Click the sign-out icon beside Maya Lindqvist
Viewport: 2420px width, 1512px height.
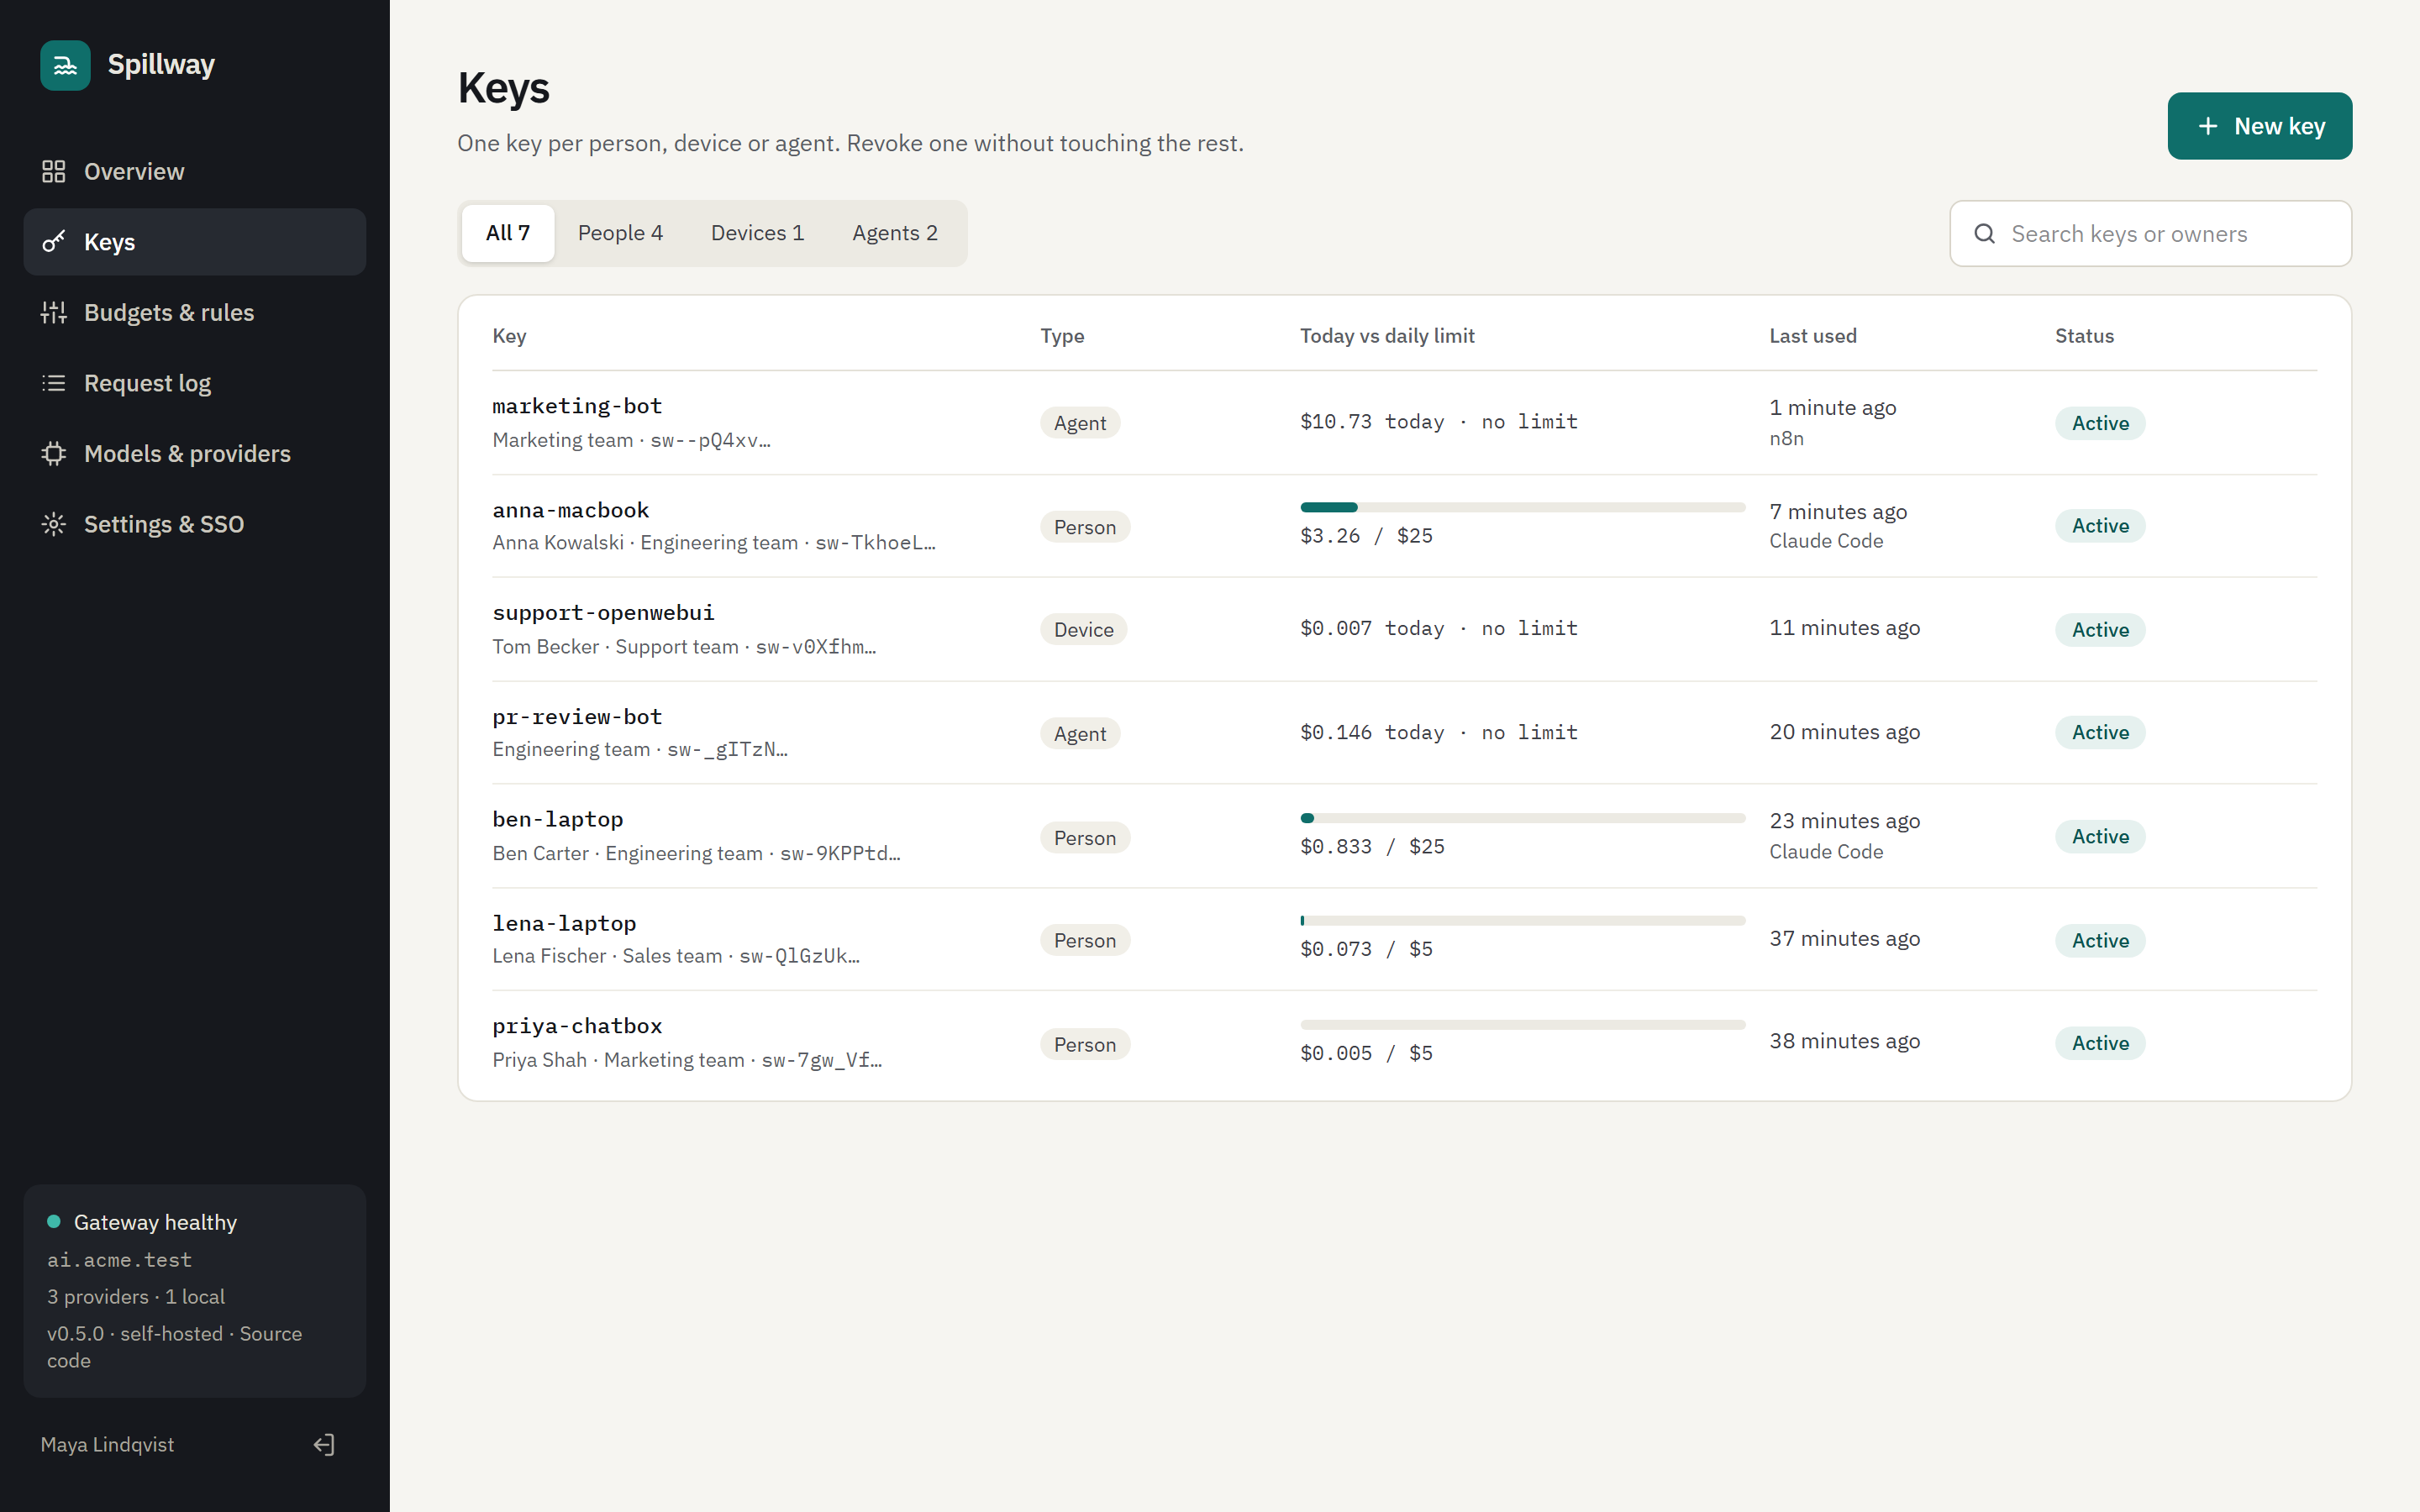(x=324, y=1444)
